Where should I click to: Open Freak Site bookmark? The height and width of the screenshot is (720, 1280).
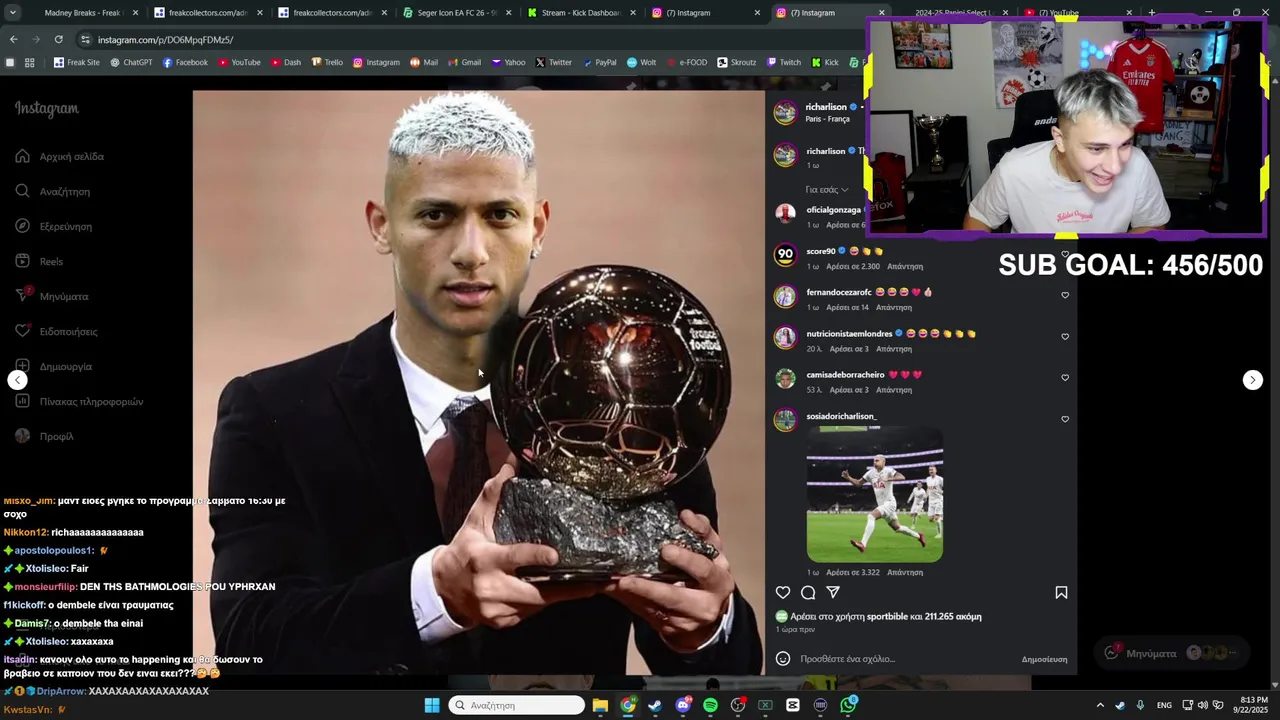[76, 62]
